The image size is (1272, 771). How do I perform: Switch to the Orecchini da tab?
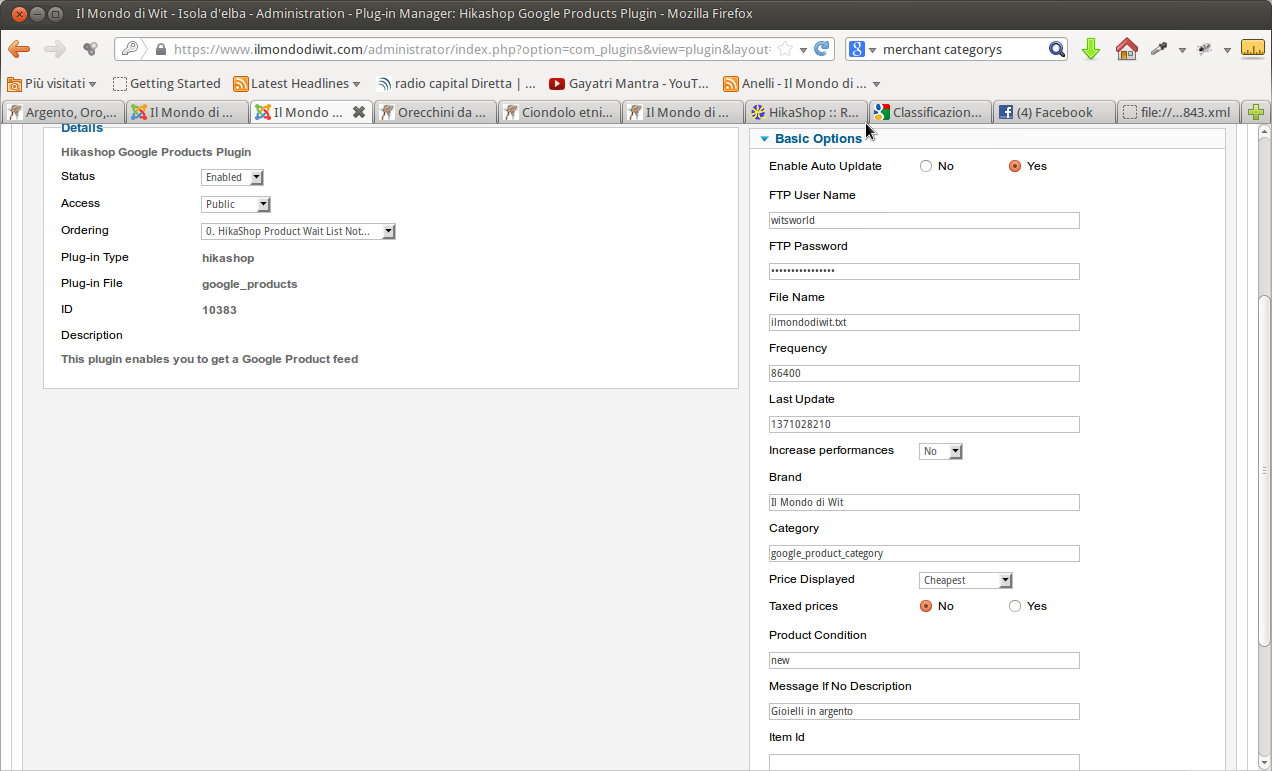point(435,113)
